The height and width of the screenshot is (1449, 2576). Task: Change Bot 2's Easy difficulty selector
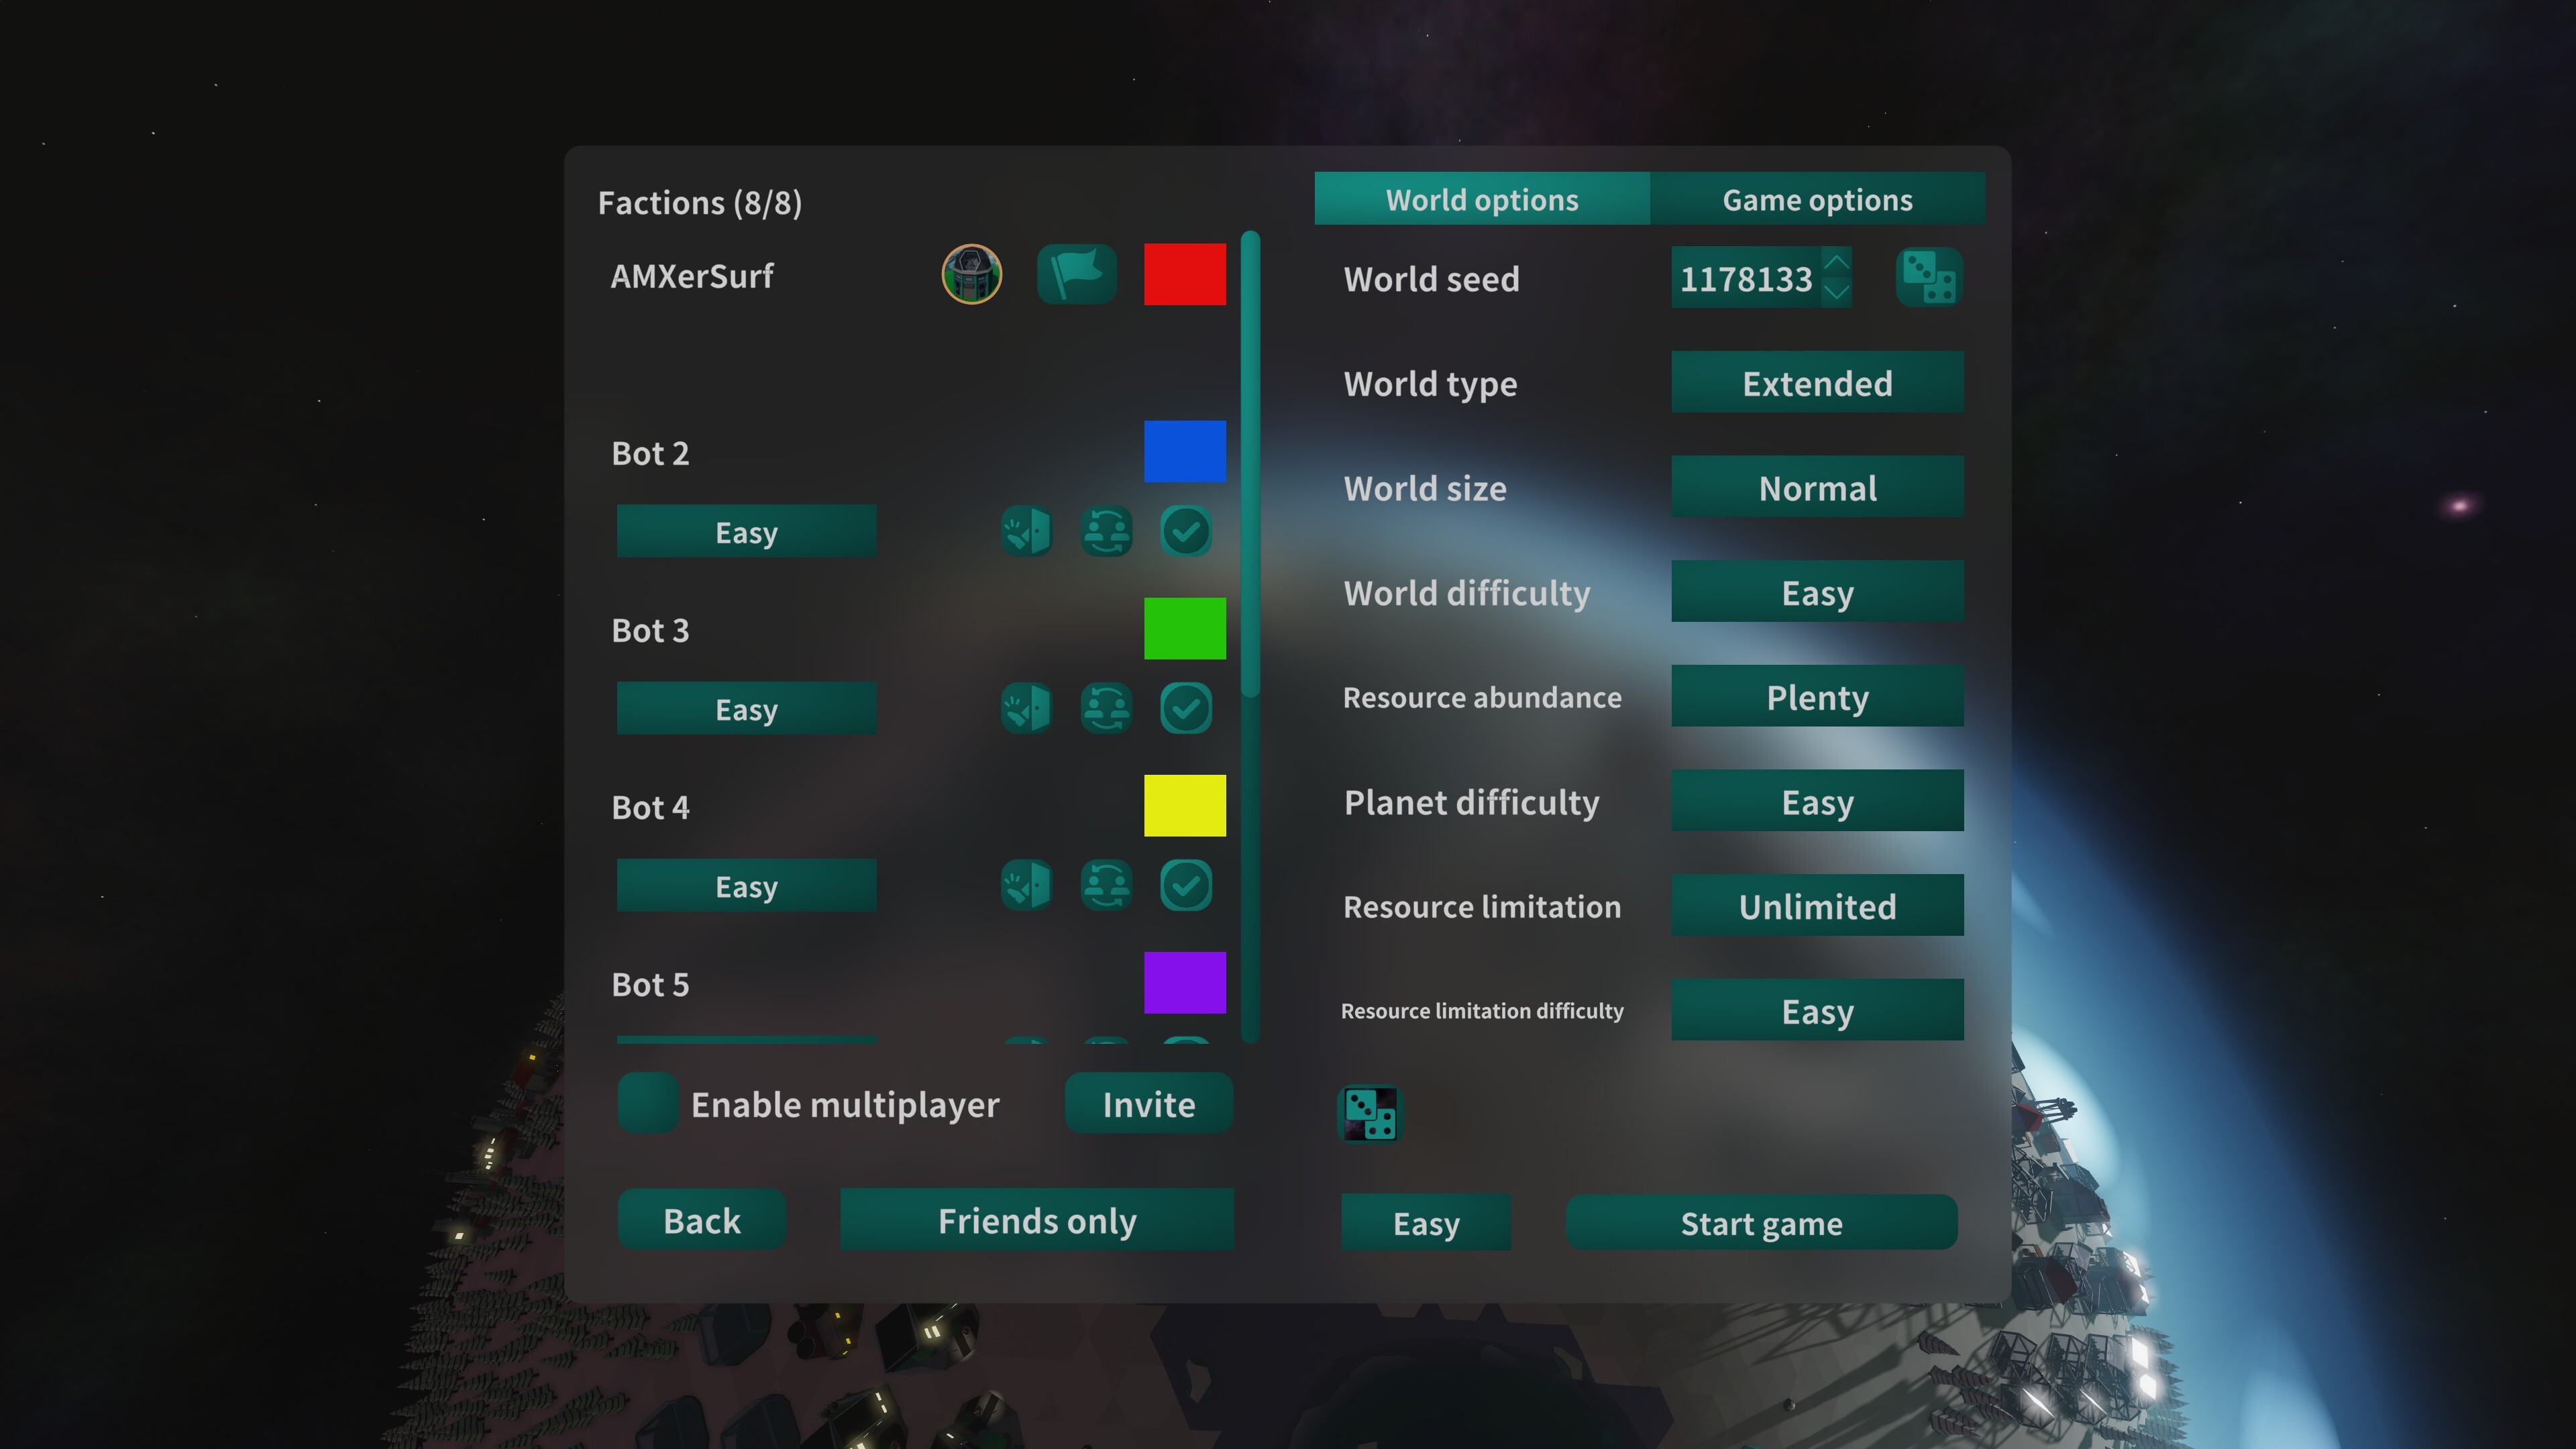pyautogui.click(x=746, y=531)
